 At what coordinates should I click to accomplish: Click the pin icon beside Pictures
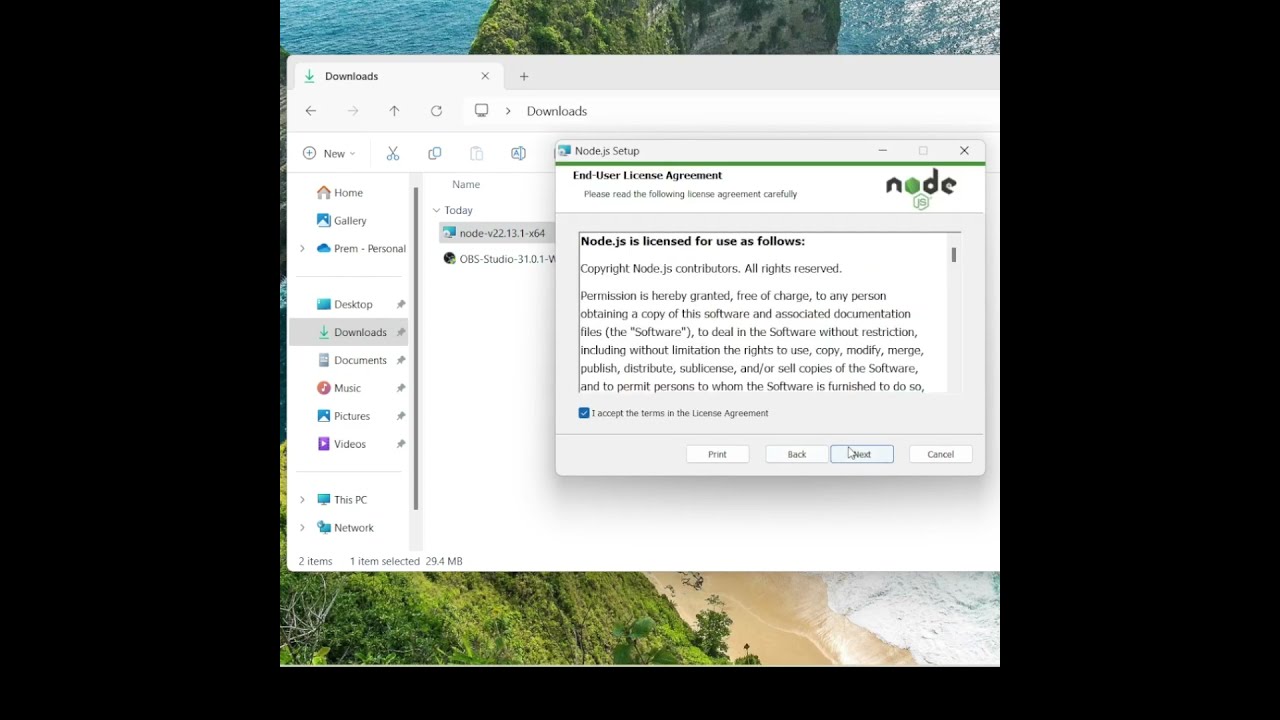point(401,416)
